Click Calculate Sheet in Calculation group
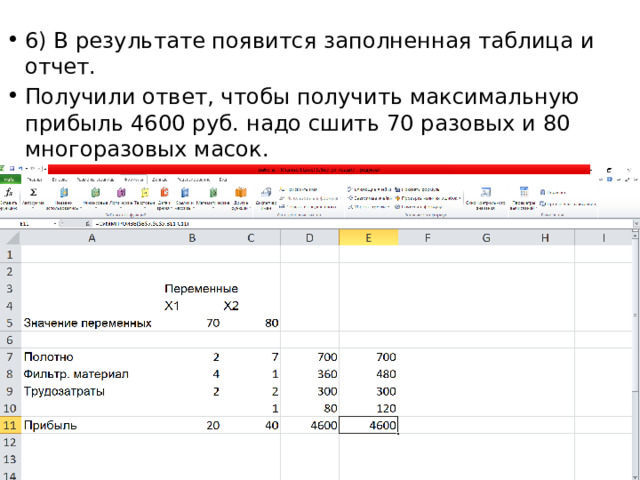This screenshot has width=640, height=480. [x=568, y=204]
